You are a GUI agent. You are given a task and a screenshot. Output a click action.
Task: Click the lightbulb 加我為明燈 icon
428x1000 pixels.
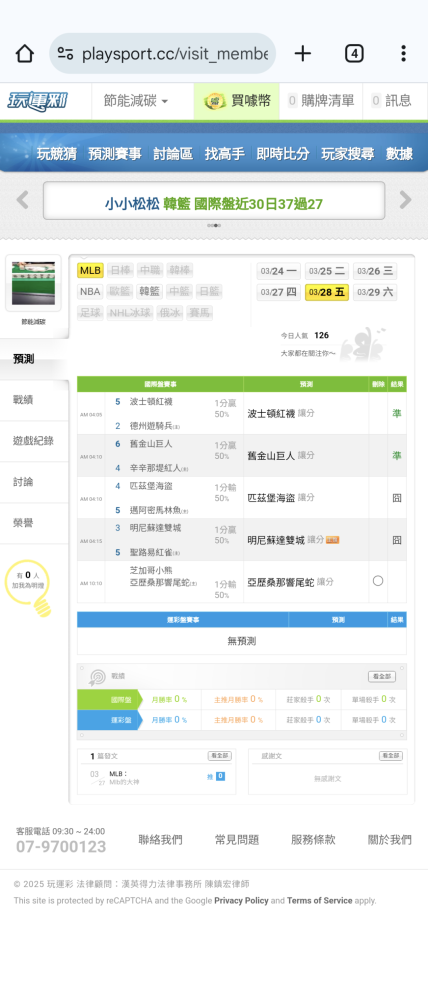click(28, 587)
